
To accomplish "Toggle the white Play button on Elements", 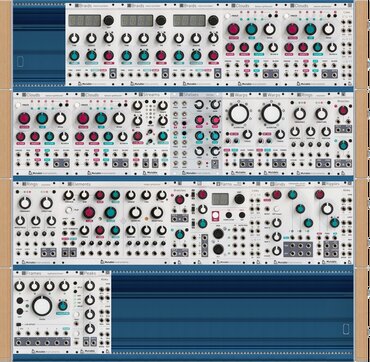I will 69,210.
